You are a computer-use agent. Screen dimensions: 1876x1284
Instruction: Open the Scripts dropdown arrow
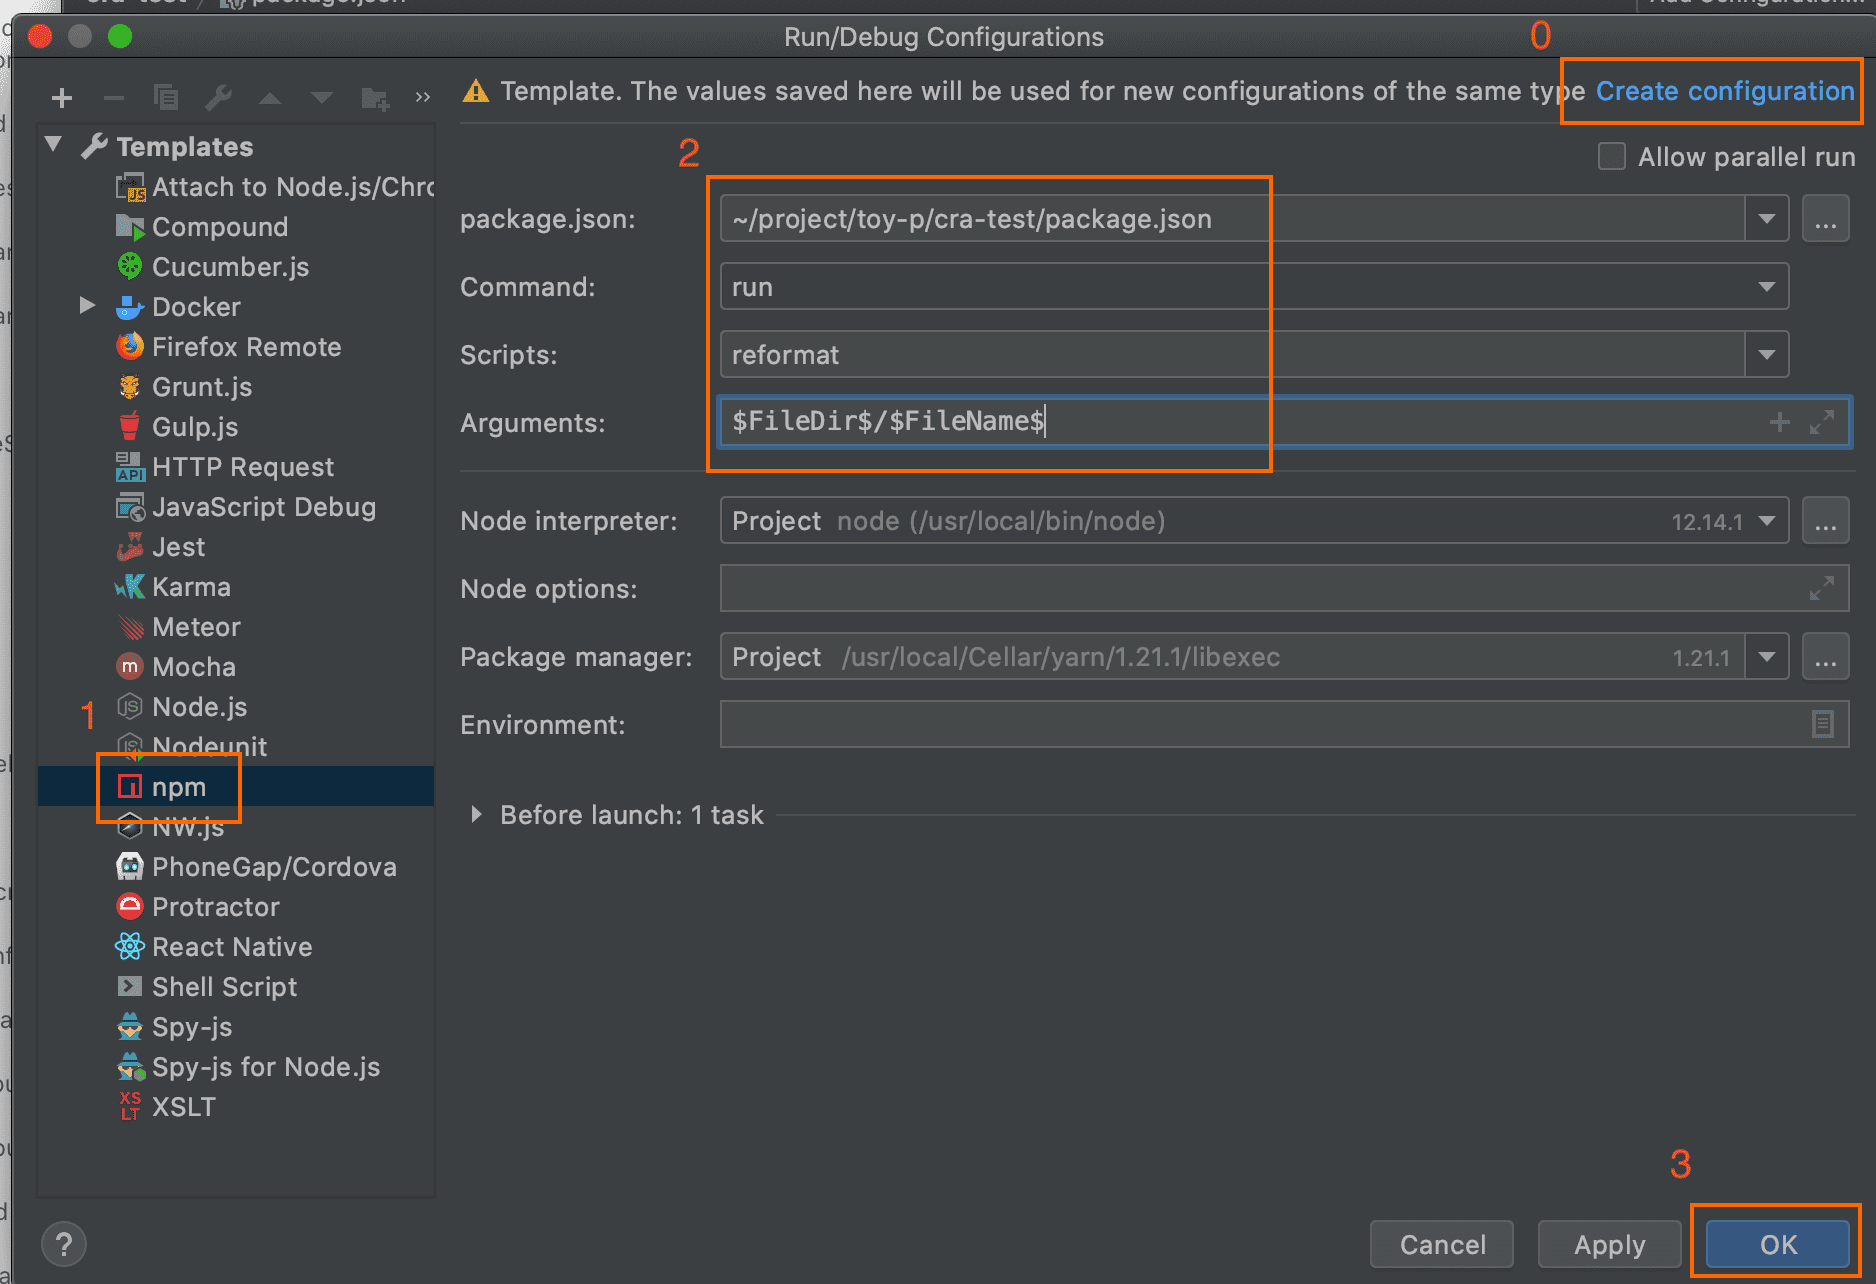coord(1767,355)
